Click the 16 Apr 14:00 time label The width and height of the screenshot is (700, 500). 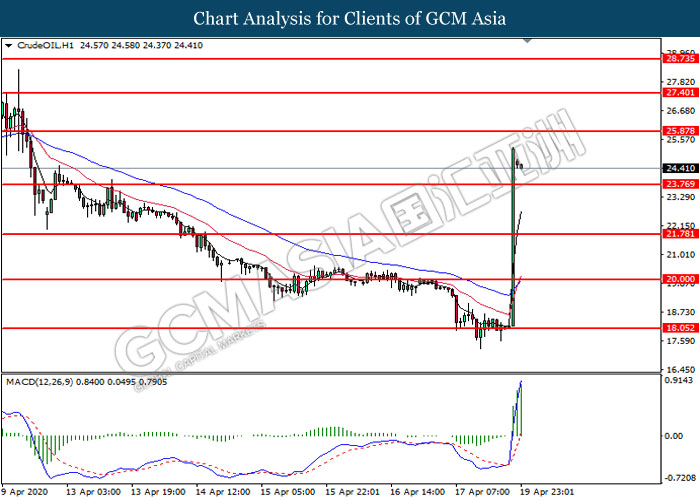pos(417,492)
